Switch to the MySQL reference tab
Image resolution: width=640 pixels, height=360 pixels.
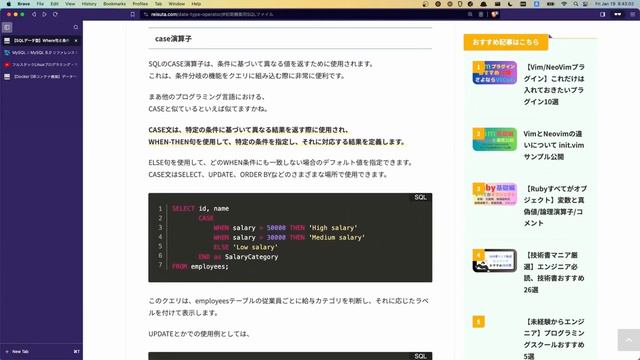click(40, 53)
